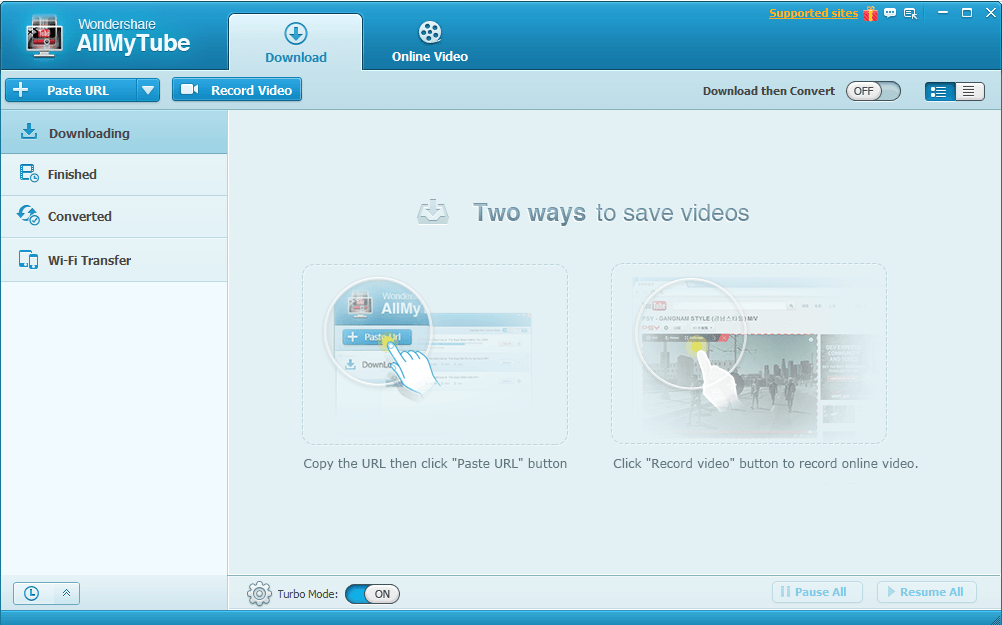The width and height of the screenshot is (1002, 625).
Task: Click the scheduler clock icon
Action: click(x=31, y=594)
